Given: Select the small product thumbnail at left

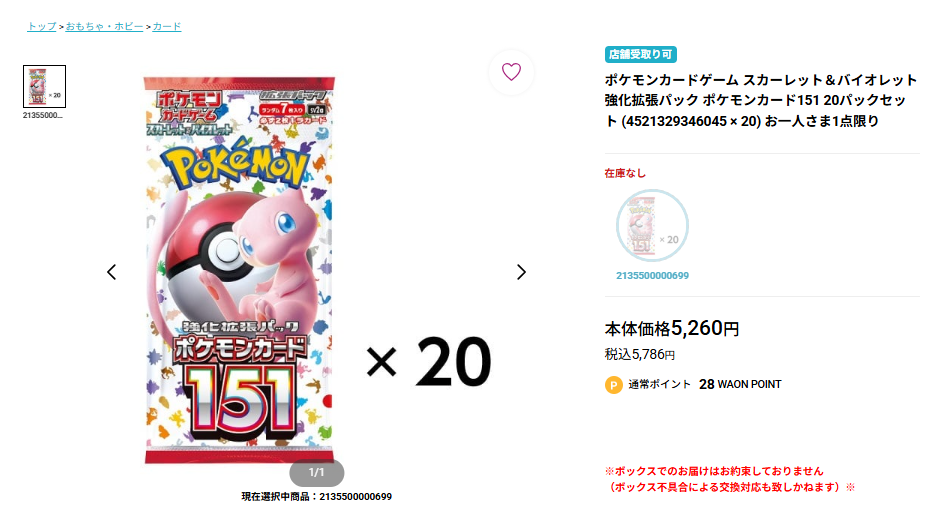Looking at the screenshot, I should 44,87.
